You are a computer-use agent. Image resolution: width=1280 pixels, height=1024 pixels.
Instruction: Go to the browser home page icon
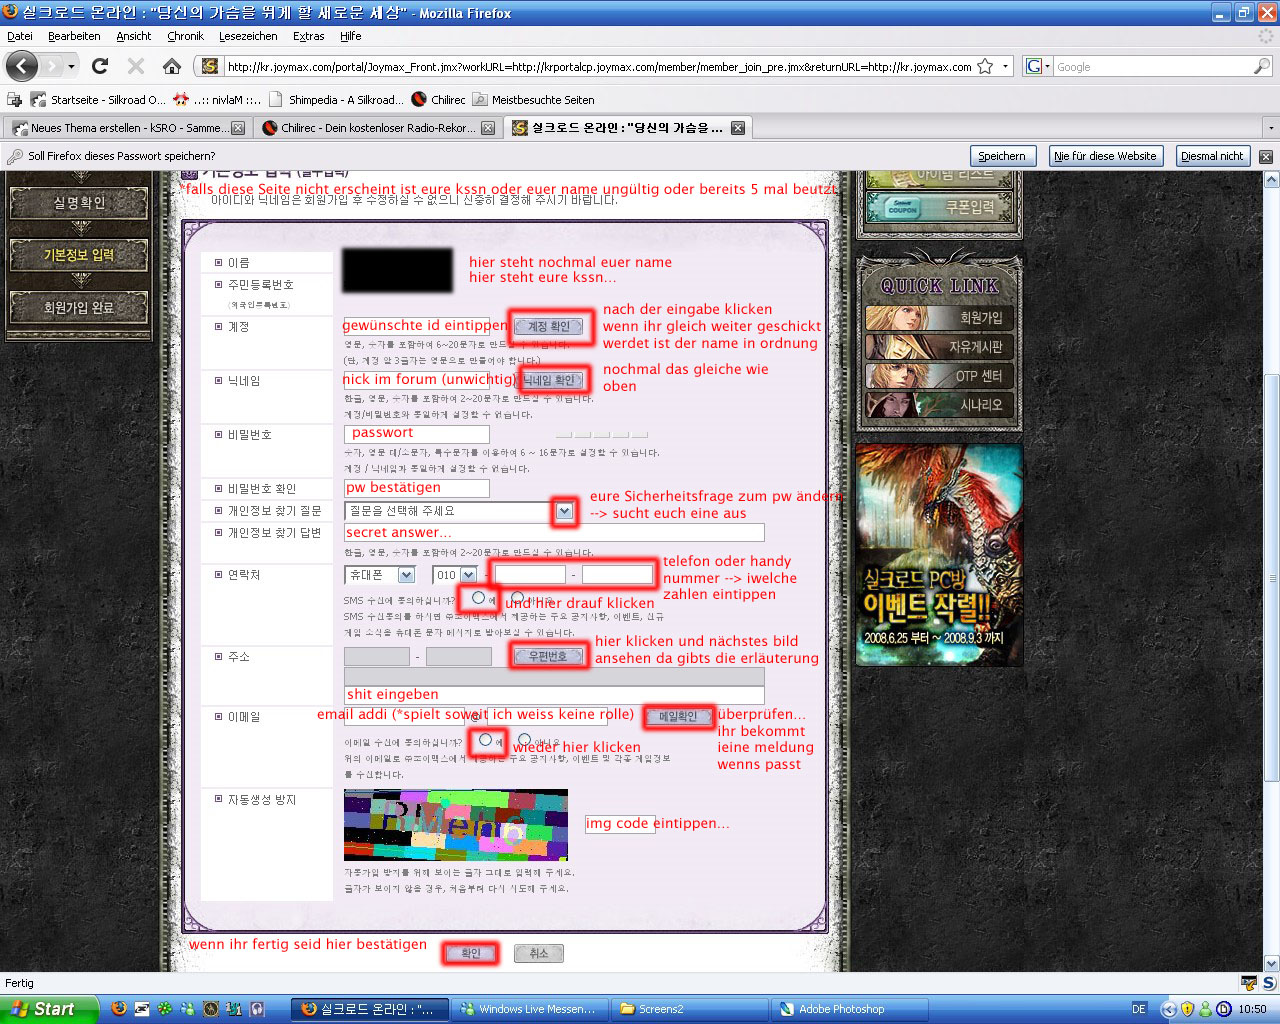pos(172,66)
